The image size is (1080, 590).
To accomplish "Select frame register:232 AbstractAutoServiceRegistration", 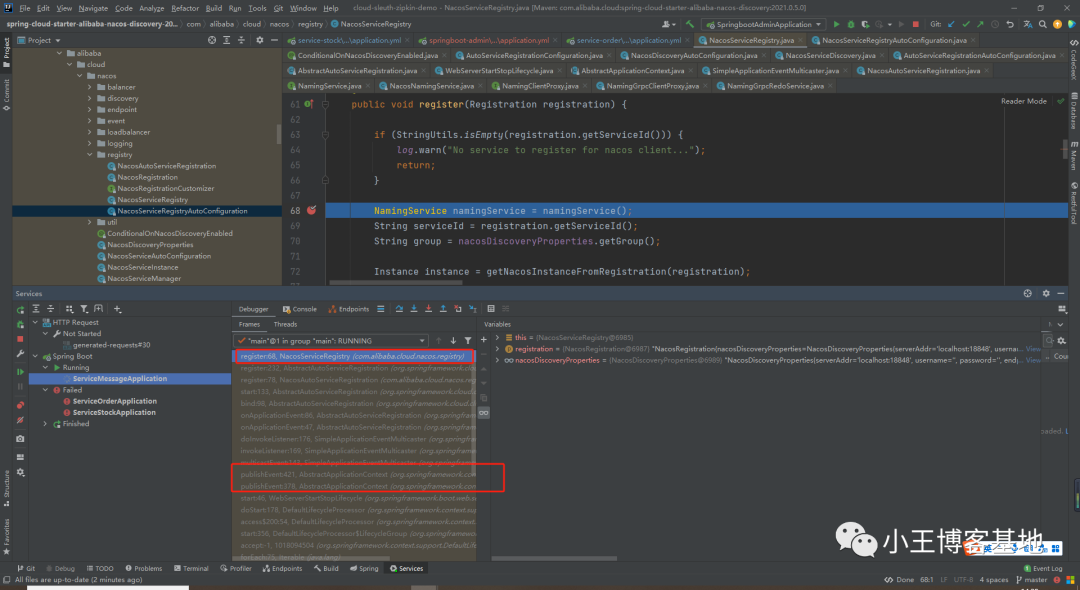I will (354, 368).
